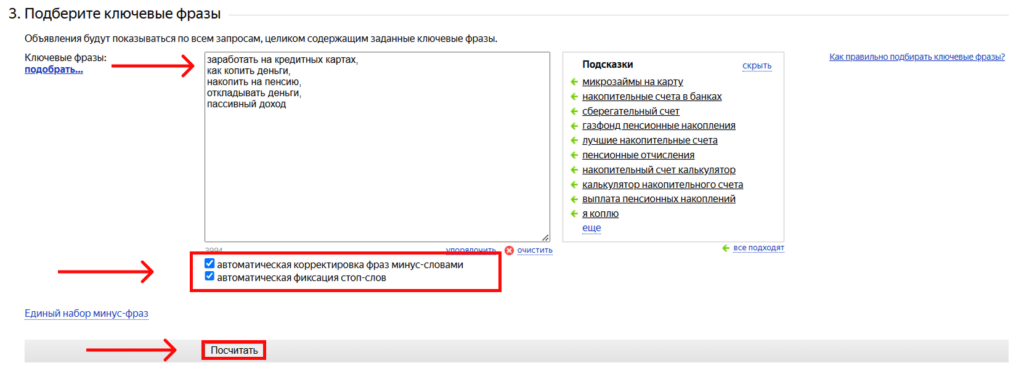Add suggestion arrow for я коплю

coord(574,214)
